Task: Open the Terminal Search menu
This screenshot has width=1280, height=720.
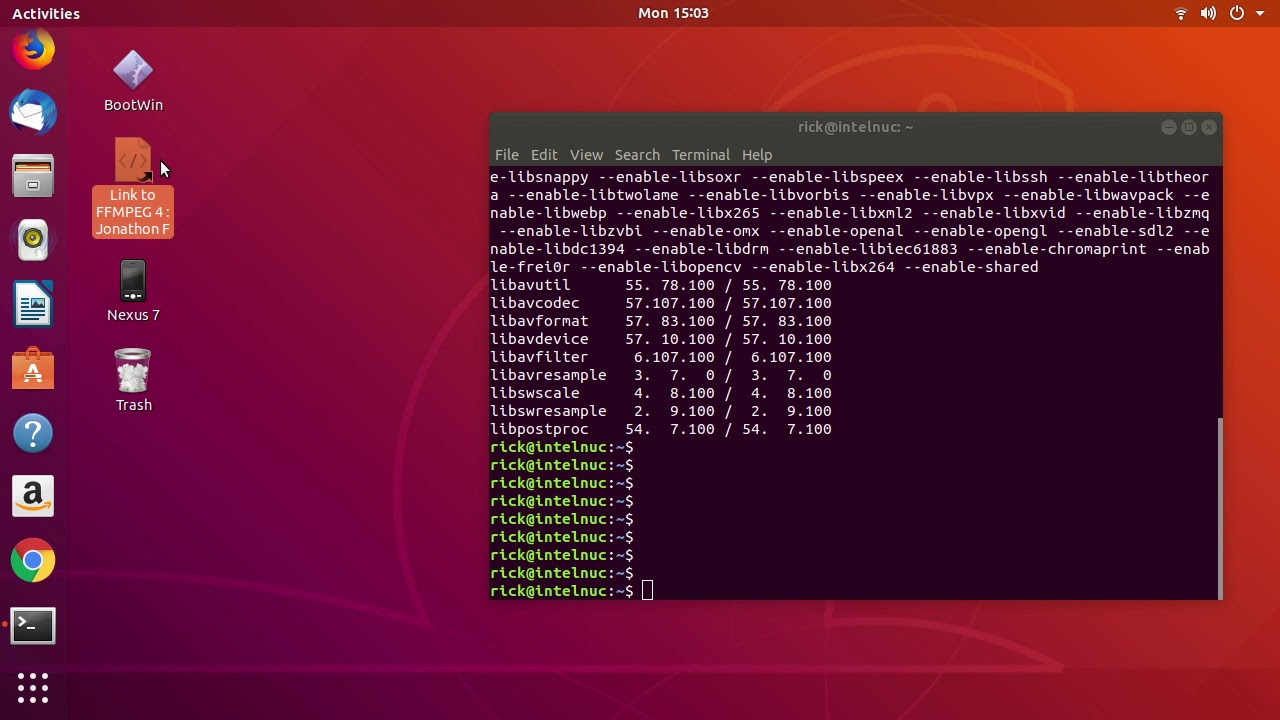Action: pyautogui.click(x=637, y=155)
